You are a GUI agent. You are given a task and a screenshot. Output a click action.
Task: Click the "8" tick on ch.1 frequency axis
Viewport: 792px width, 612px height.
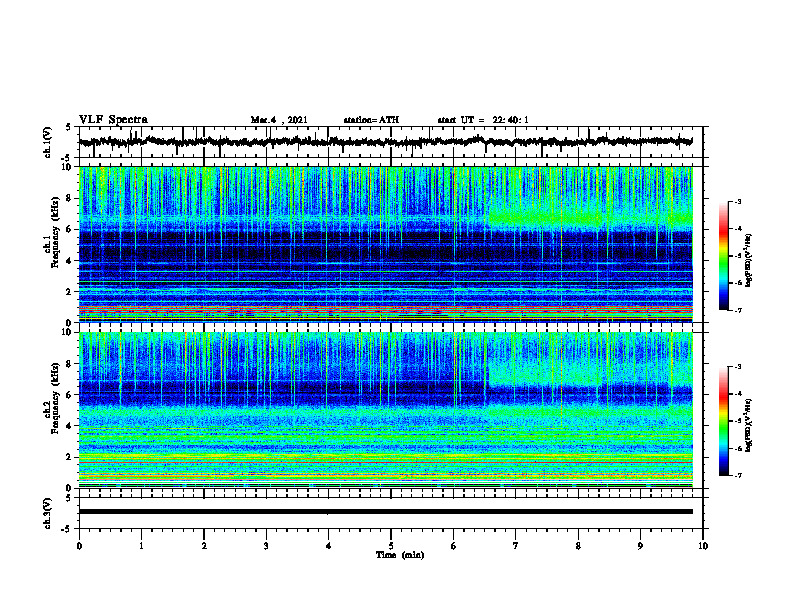pyautogui.click(x=70, y=198)
